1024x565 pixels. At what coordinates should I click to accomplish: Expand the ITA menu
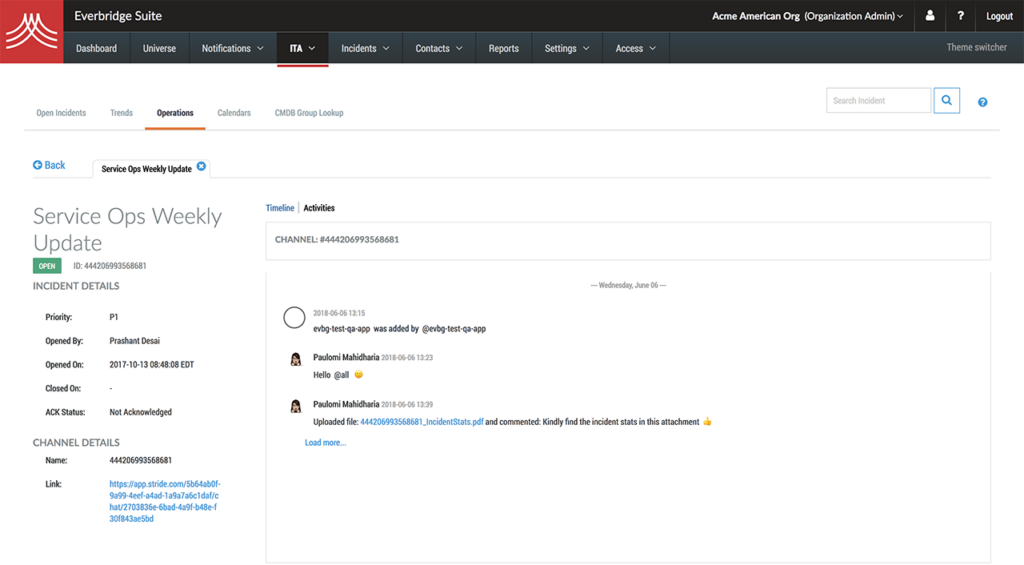pyautogui.click(x=302, y=48)
